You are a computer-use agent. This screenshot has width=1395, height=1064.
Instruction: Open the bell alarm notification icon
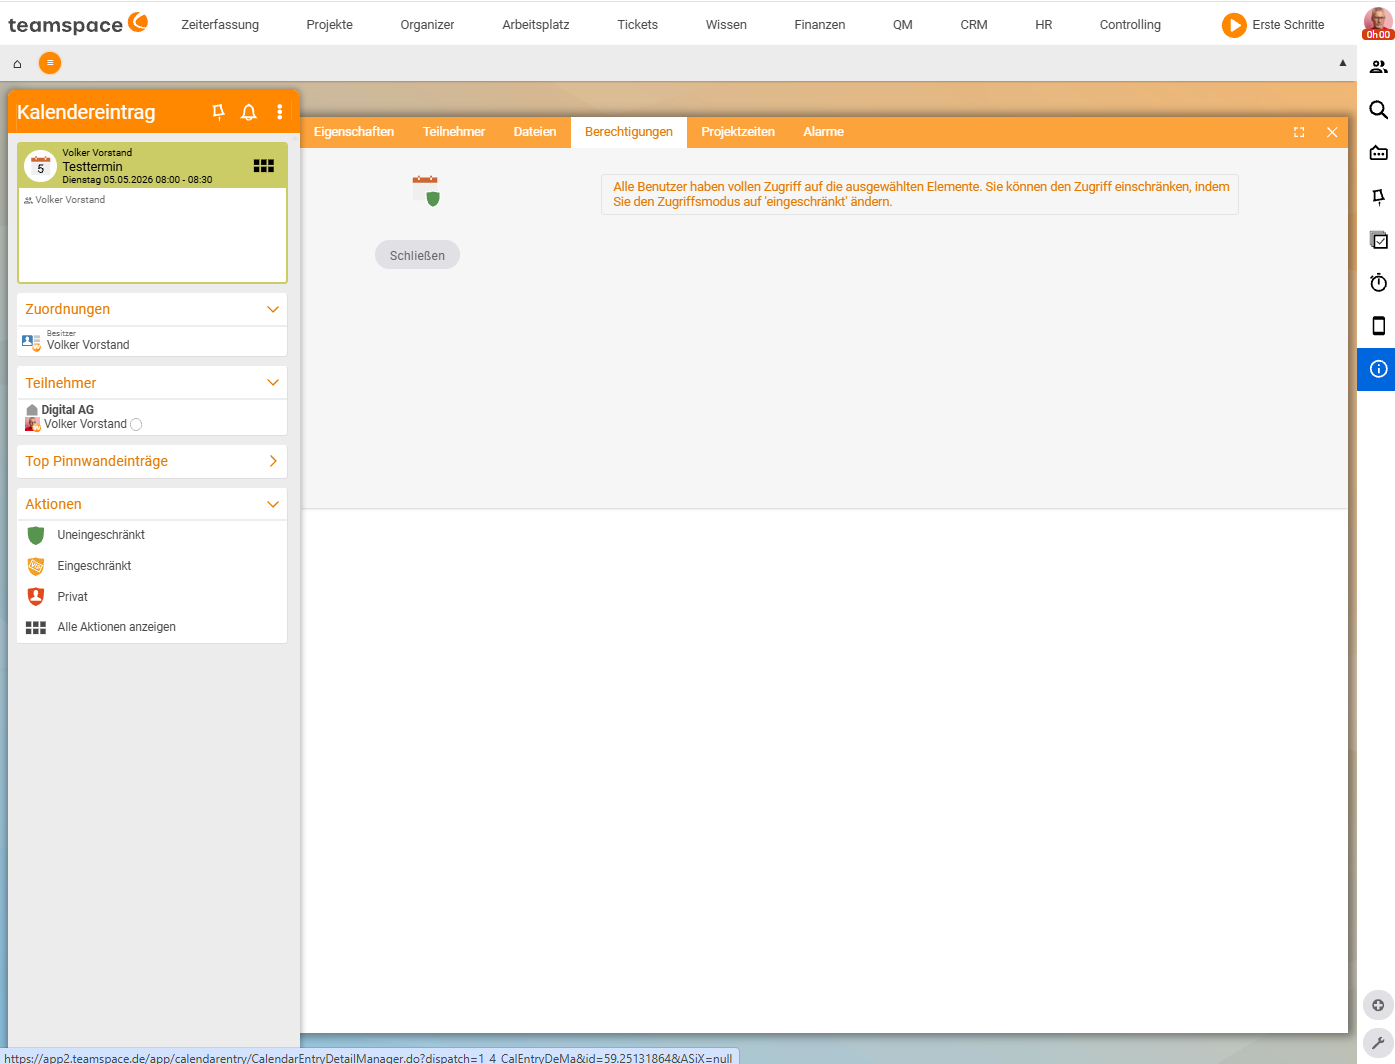[x=249, y=112]
